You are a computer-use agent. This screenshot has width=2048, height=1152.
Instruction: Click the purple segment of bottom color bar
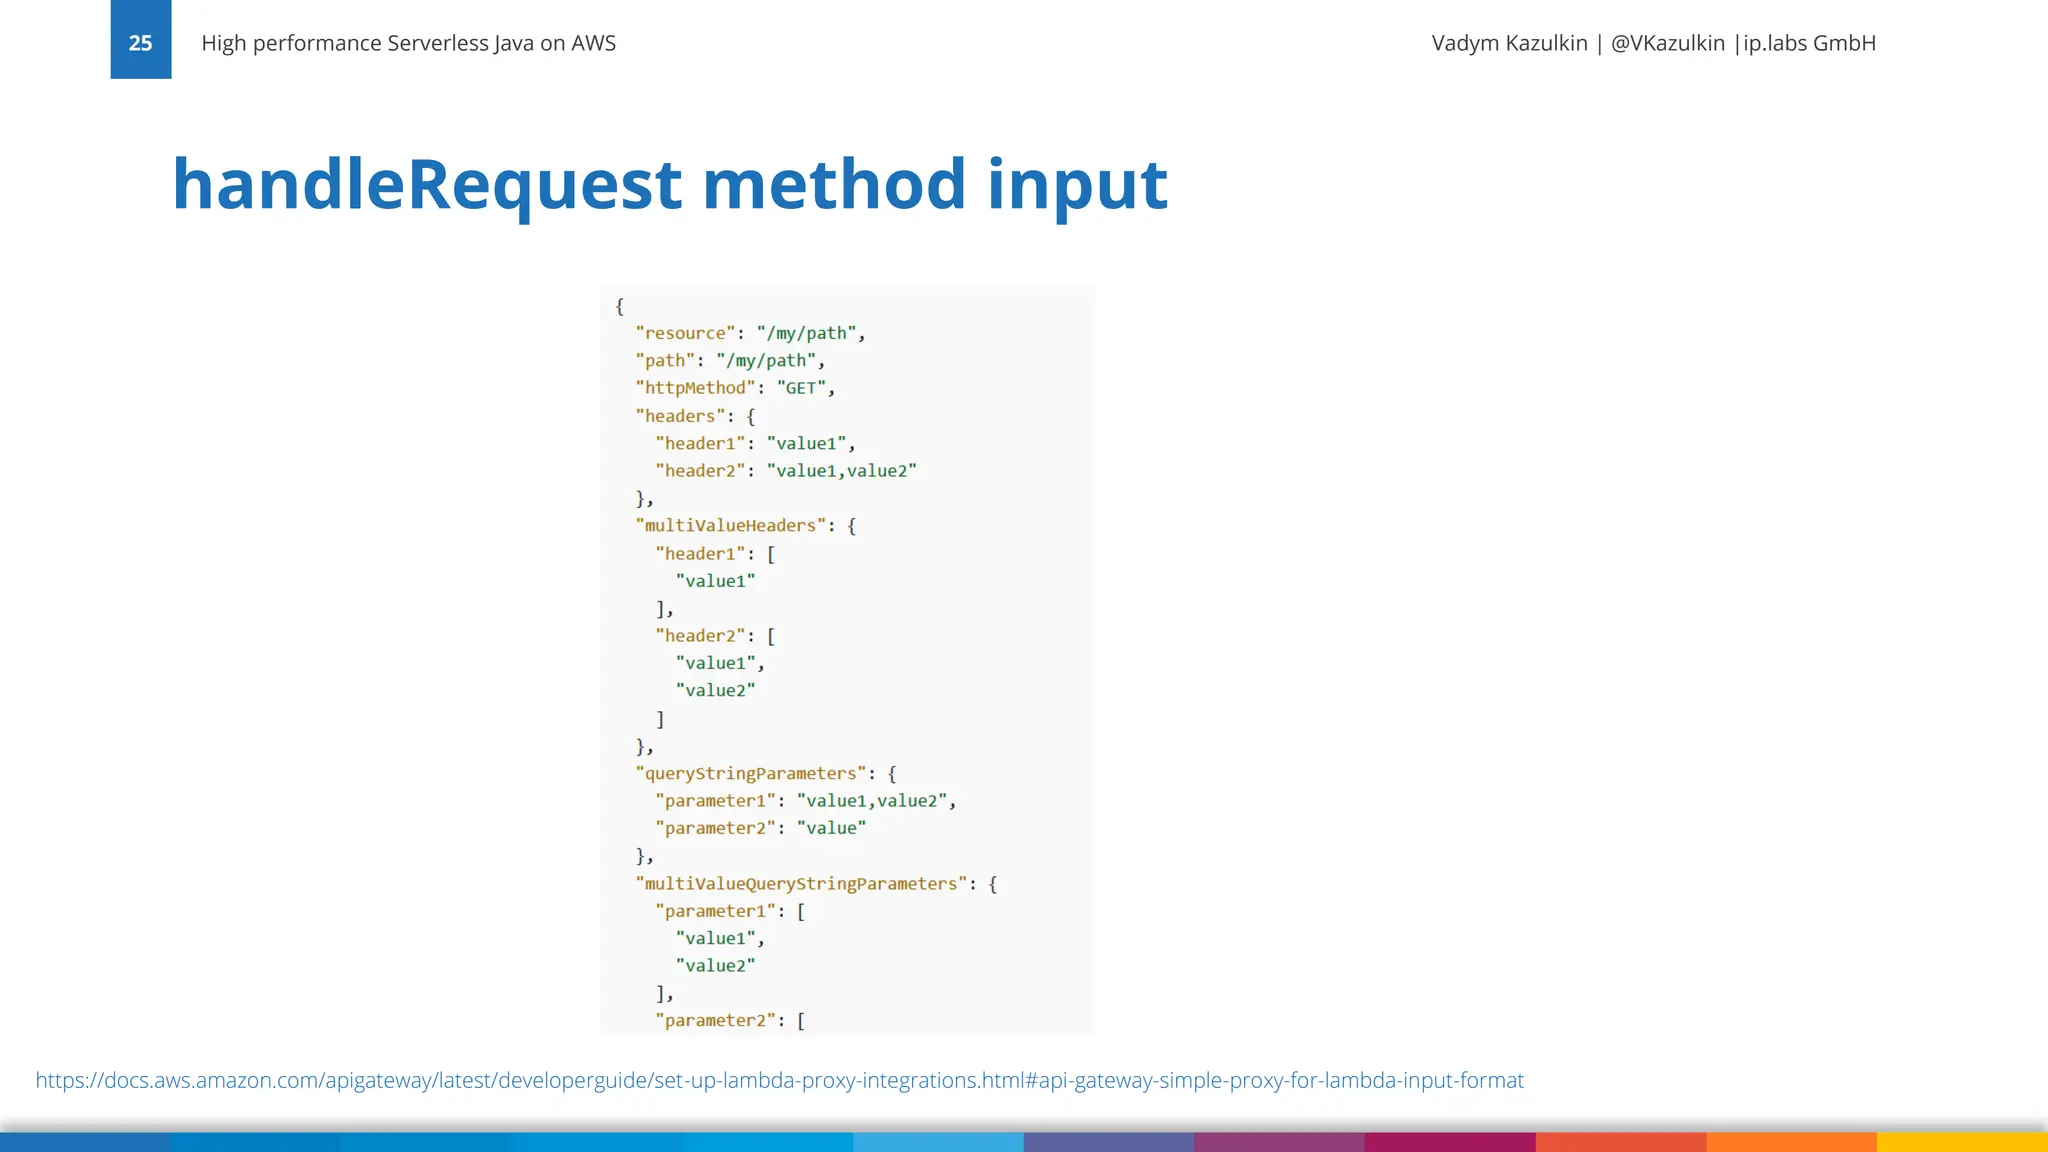(1278, 1142)
